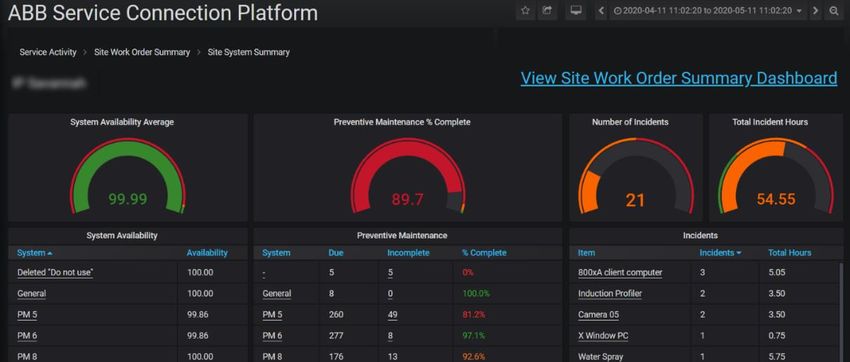This screenshot has height=362, width=850.
Task: Select due count 260 for PM 5
Action: click(336, 315)
